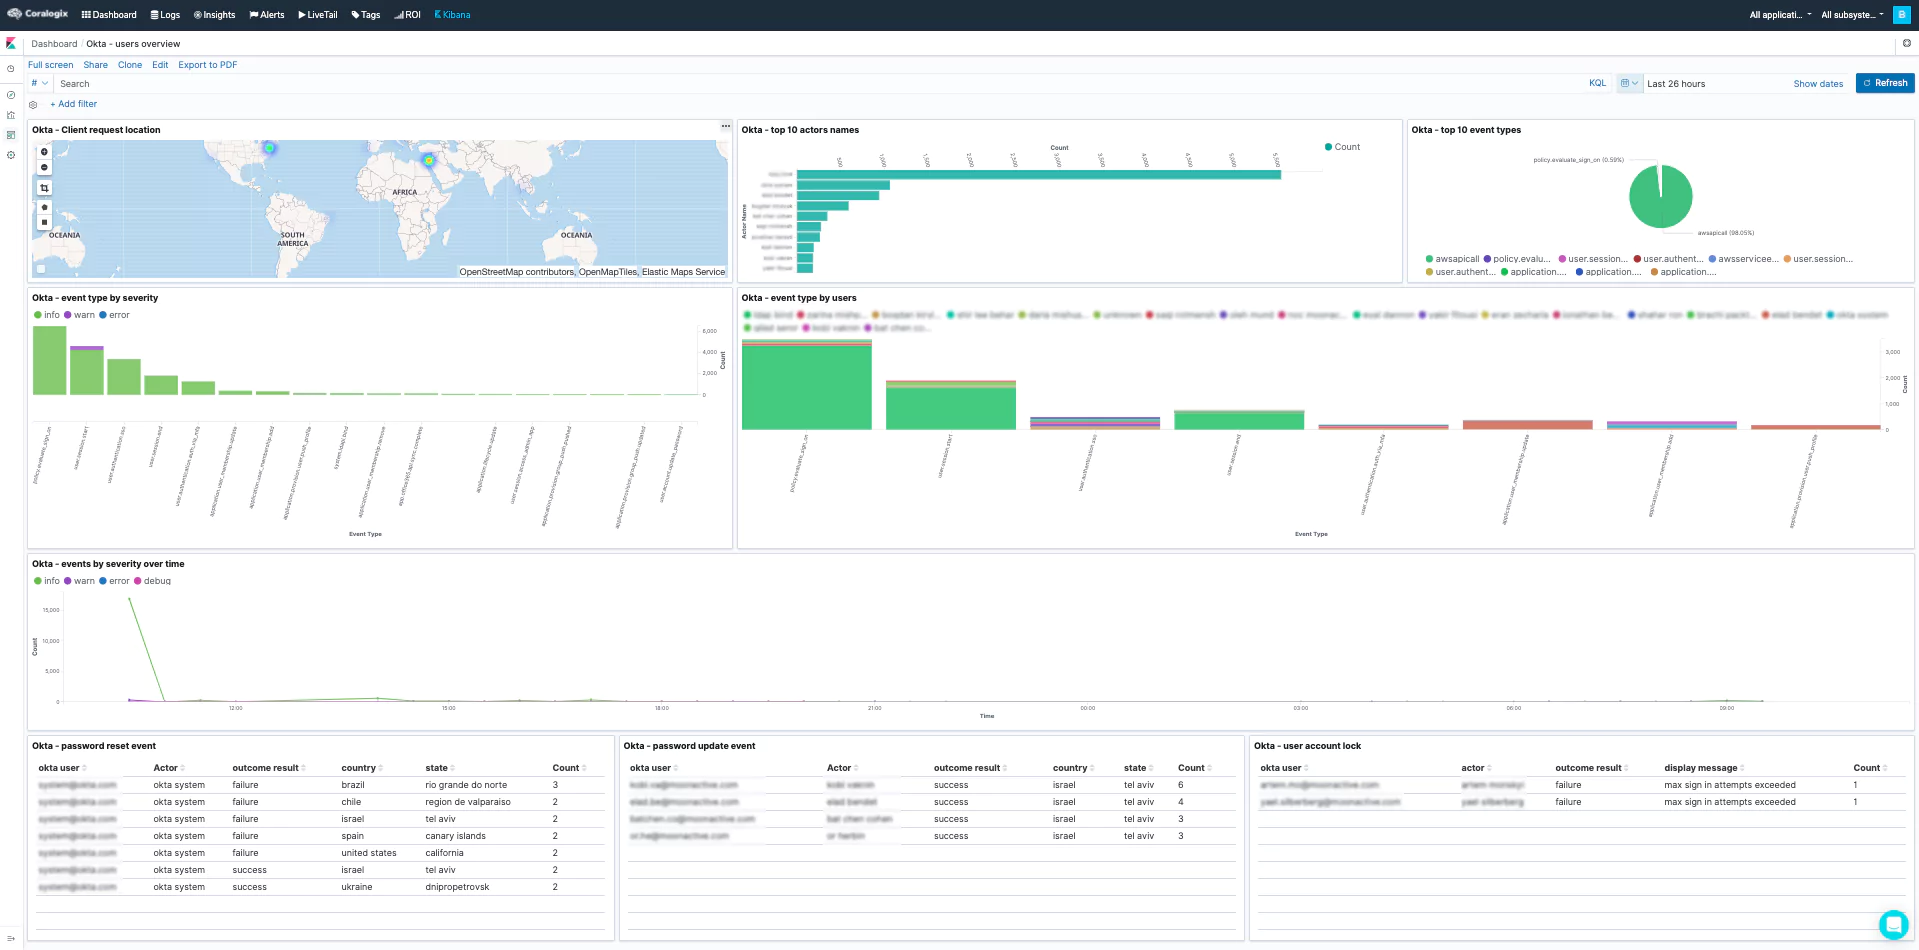This screenshot has height=950, width=1919.
Task: Open Discover compass icon in sidebar
Action: [11, 95]
